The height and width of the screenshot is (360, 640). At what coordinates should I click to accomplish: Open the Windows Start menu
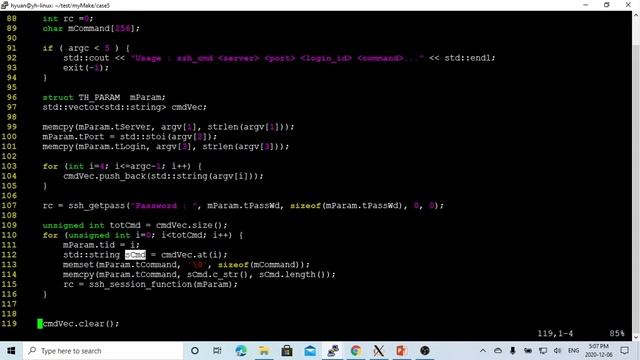coord(11,351)
